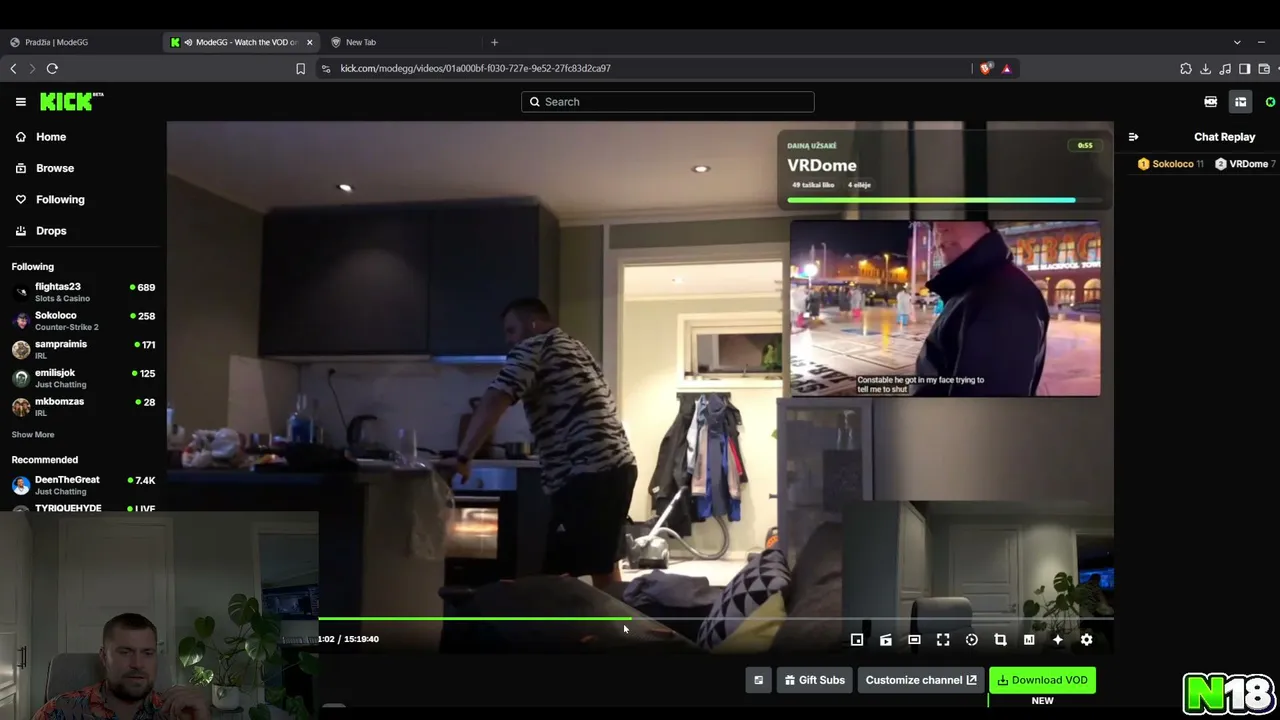Click Customize channel button

point(921,680)
